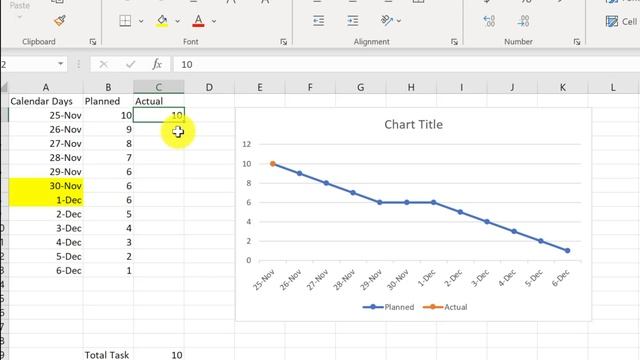Expand the Borders dropdown arrow
Screen dimensions: 640x360
tap(141, 21)
